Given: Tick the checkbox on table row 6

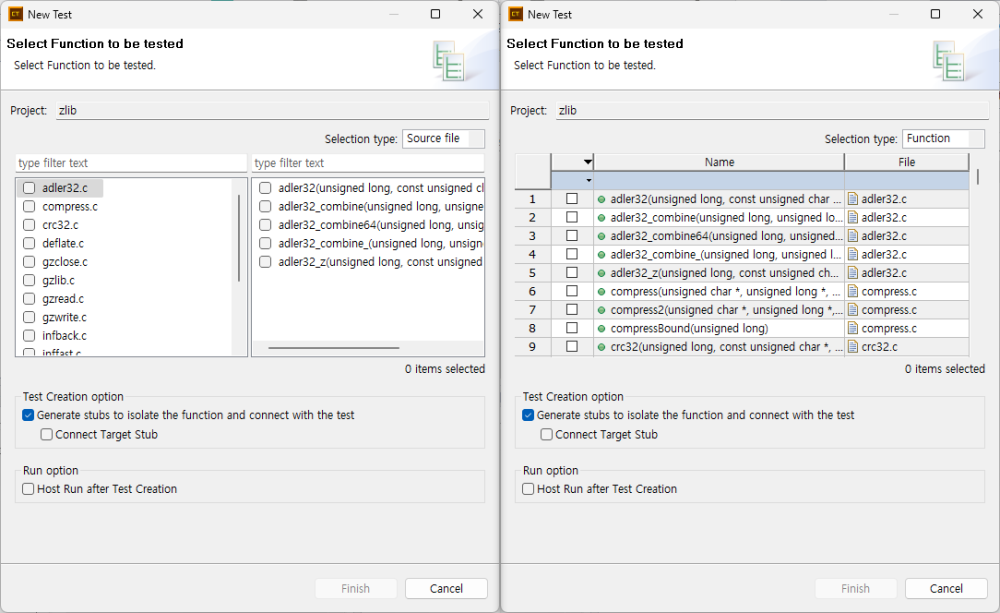Looking at the screenshot, I should click(572, 291).
